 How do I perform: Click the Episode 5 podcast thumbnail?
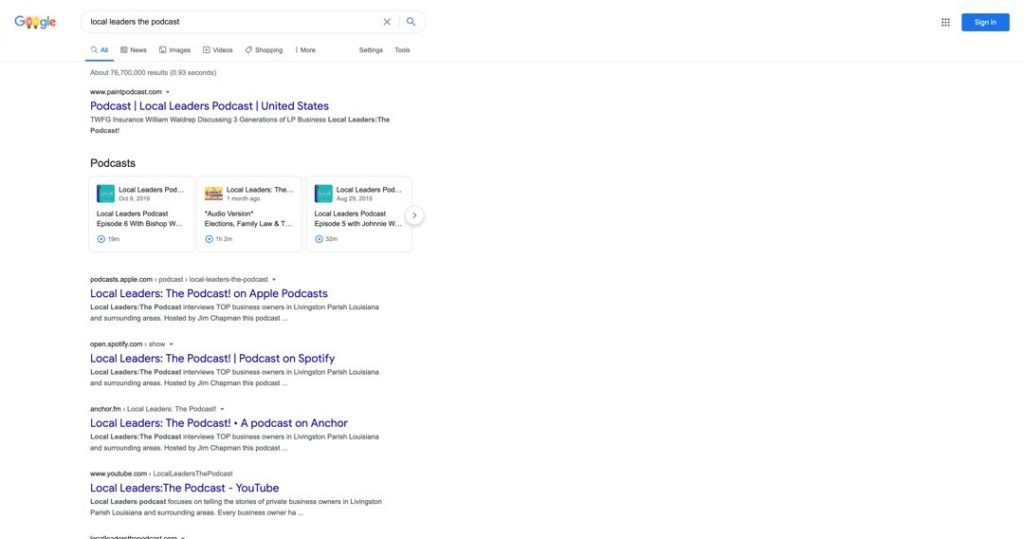pos(323,193)
